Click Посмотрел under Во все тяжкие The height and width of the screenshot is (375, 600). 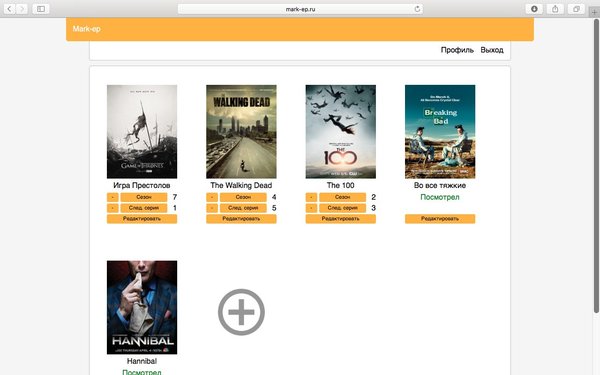(x=440, y=197)
